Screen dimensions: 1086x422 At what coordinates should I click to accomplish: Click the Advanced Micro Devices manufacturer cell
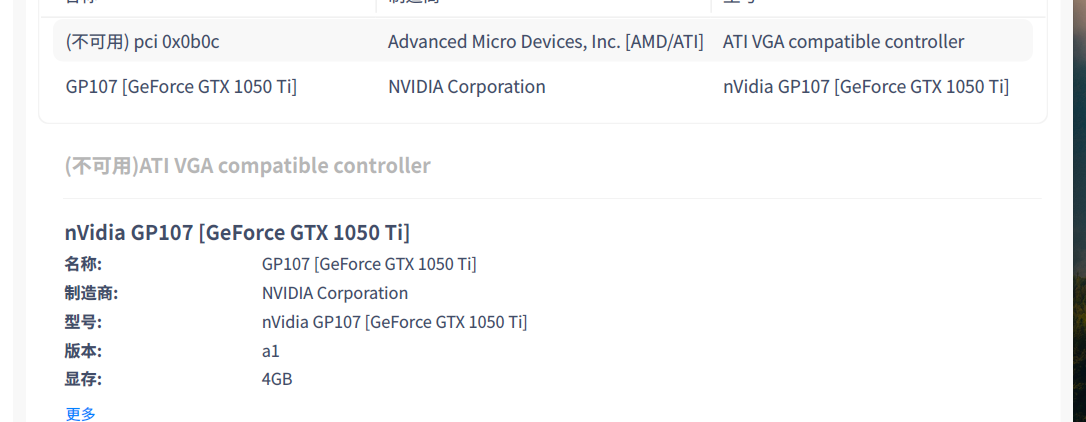[545, 42]
